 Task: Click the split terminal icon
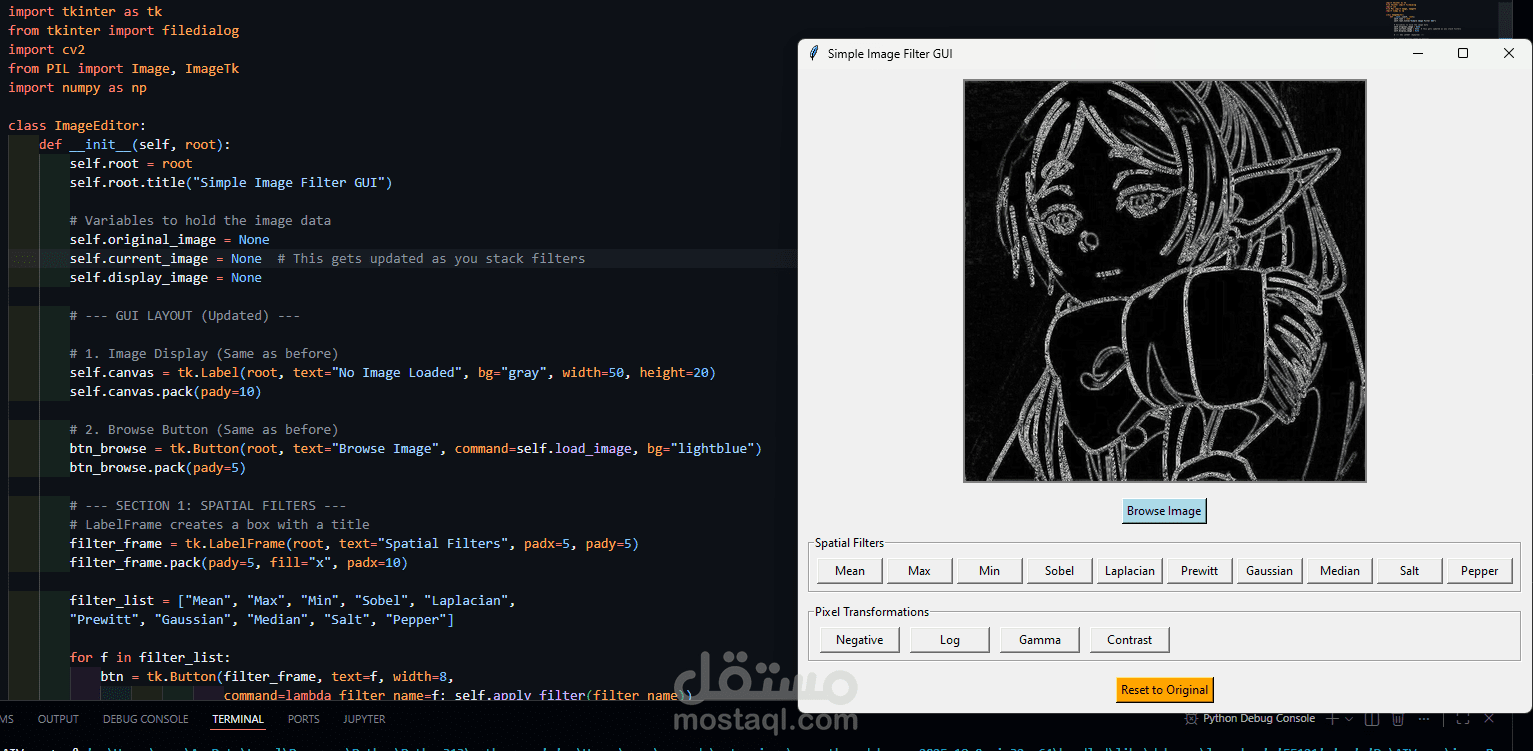[1372, 719]
